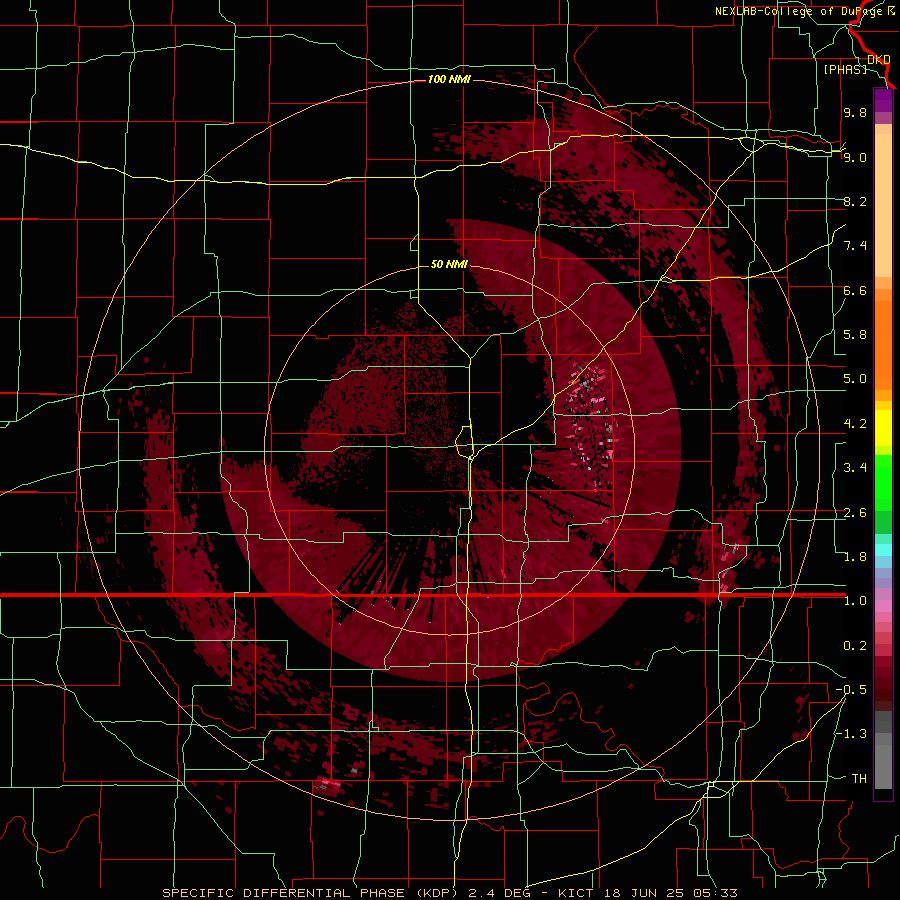This screenshot has height=900, width=900.
Task: Click the 8.2 scale value
Action: 855,201
